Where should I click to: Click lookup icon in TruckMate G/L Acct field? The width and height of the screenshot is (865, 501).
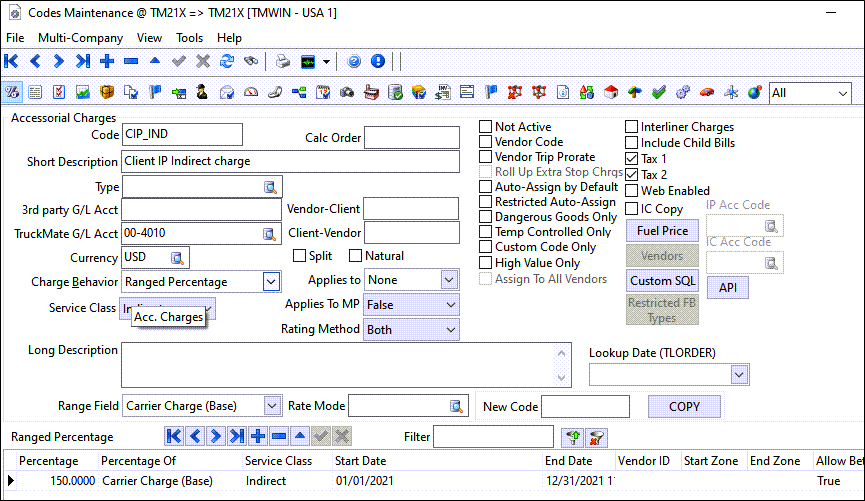coord(269,234)
